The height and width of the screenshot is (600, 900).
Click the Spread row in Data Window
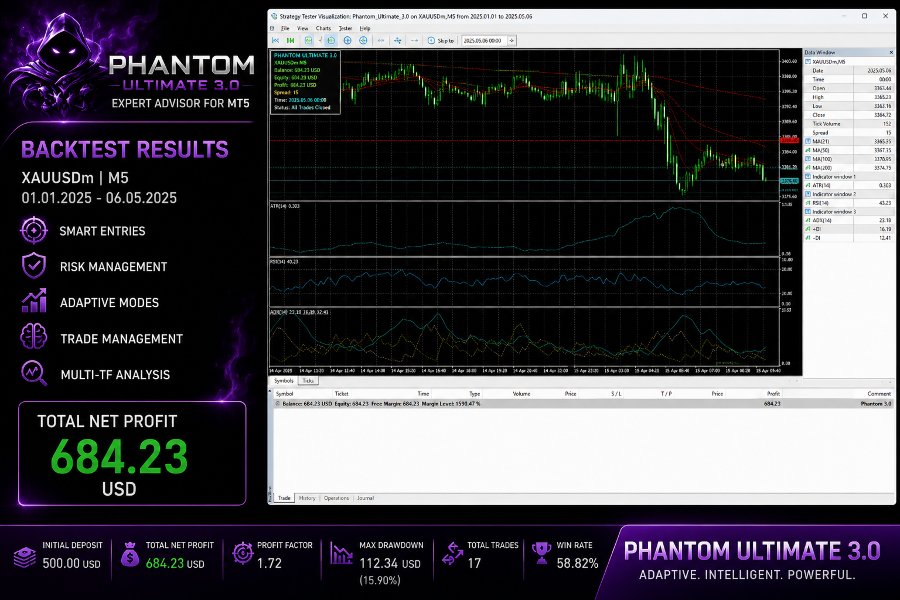[848, 133]
